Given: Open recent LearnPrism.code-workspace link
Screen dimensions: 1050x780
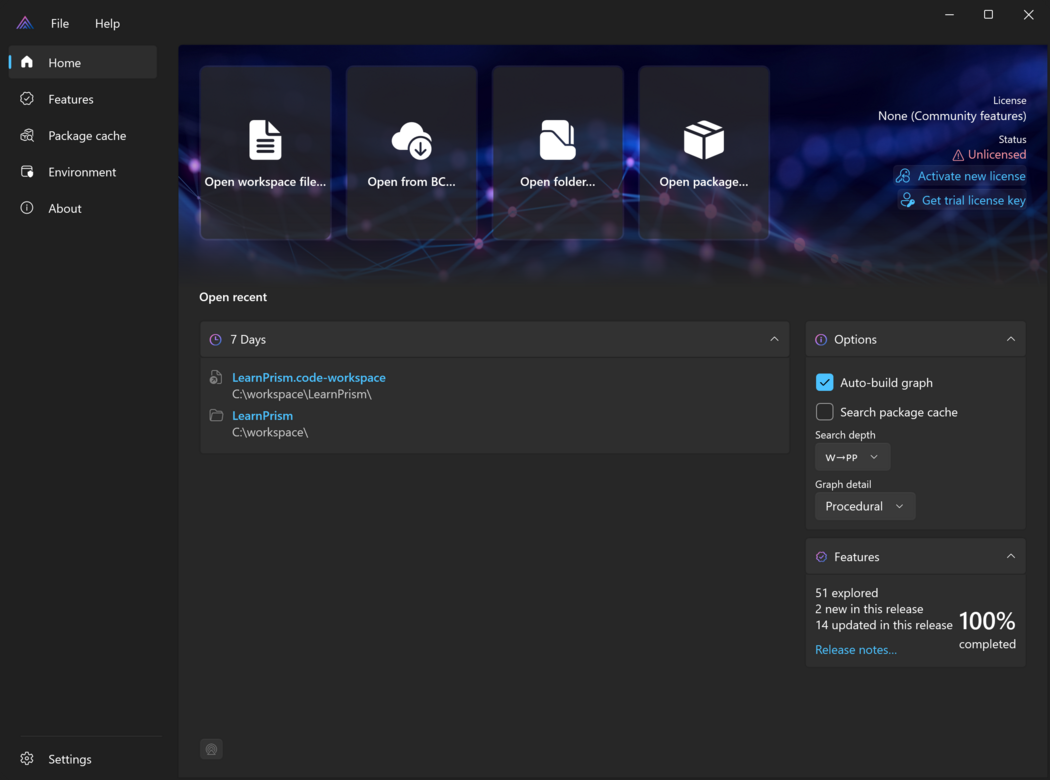Looking at the screenshot, I should tap(309, 378).
